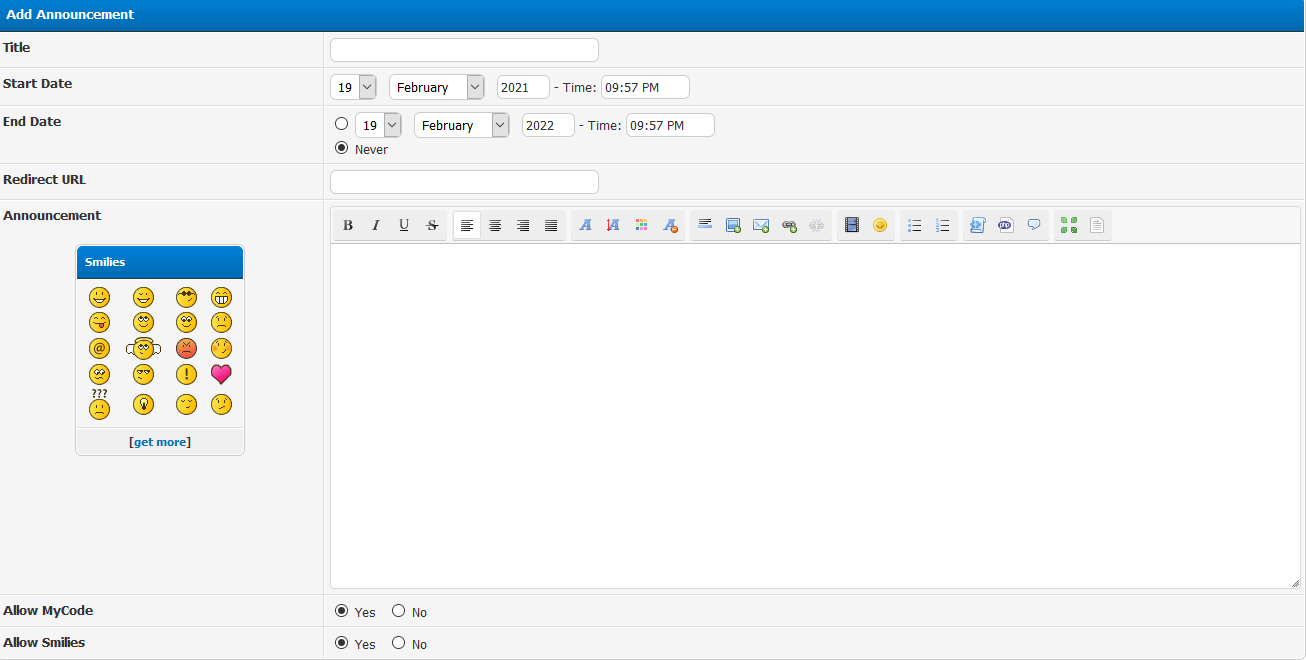The width and height of the screenshot is (1306, 660).
Task: Center align the announcement text
Action: 495,226
